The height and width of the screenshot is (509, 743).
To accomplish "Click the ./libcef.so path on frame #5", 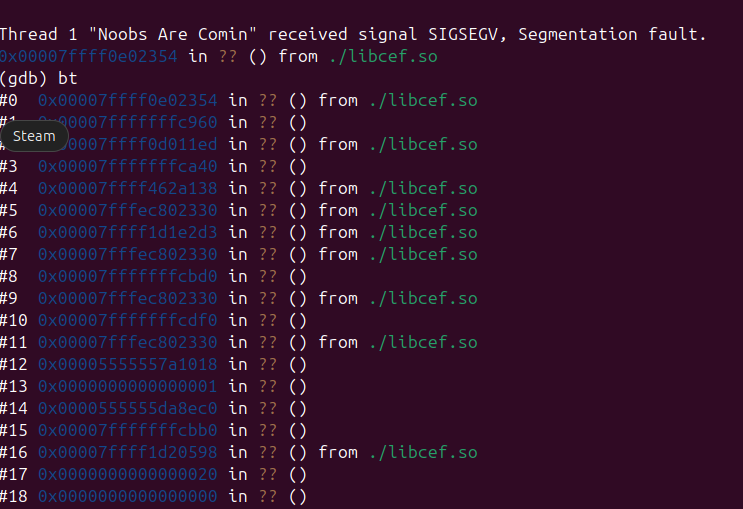I will click(423, 210).
